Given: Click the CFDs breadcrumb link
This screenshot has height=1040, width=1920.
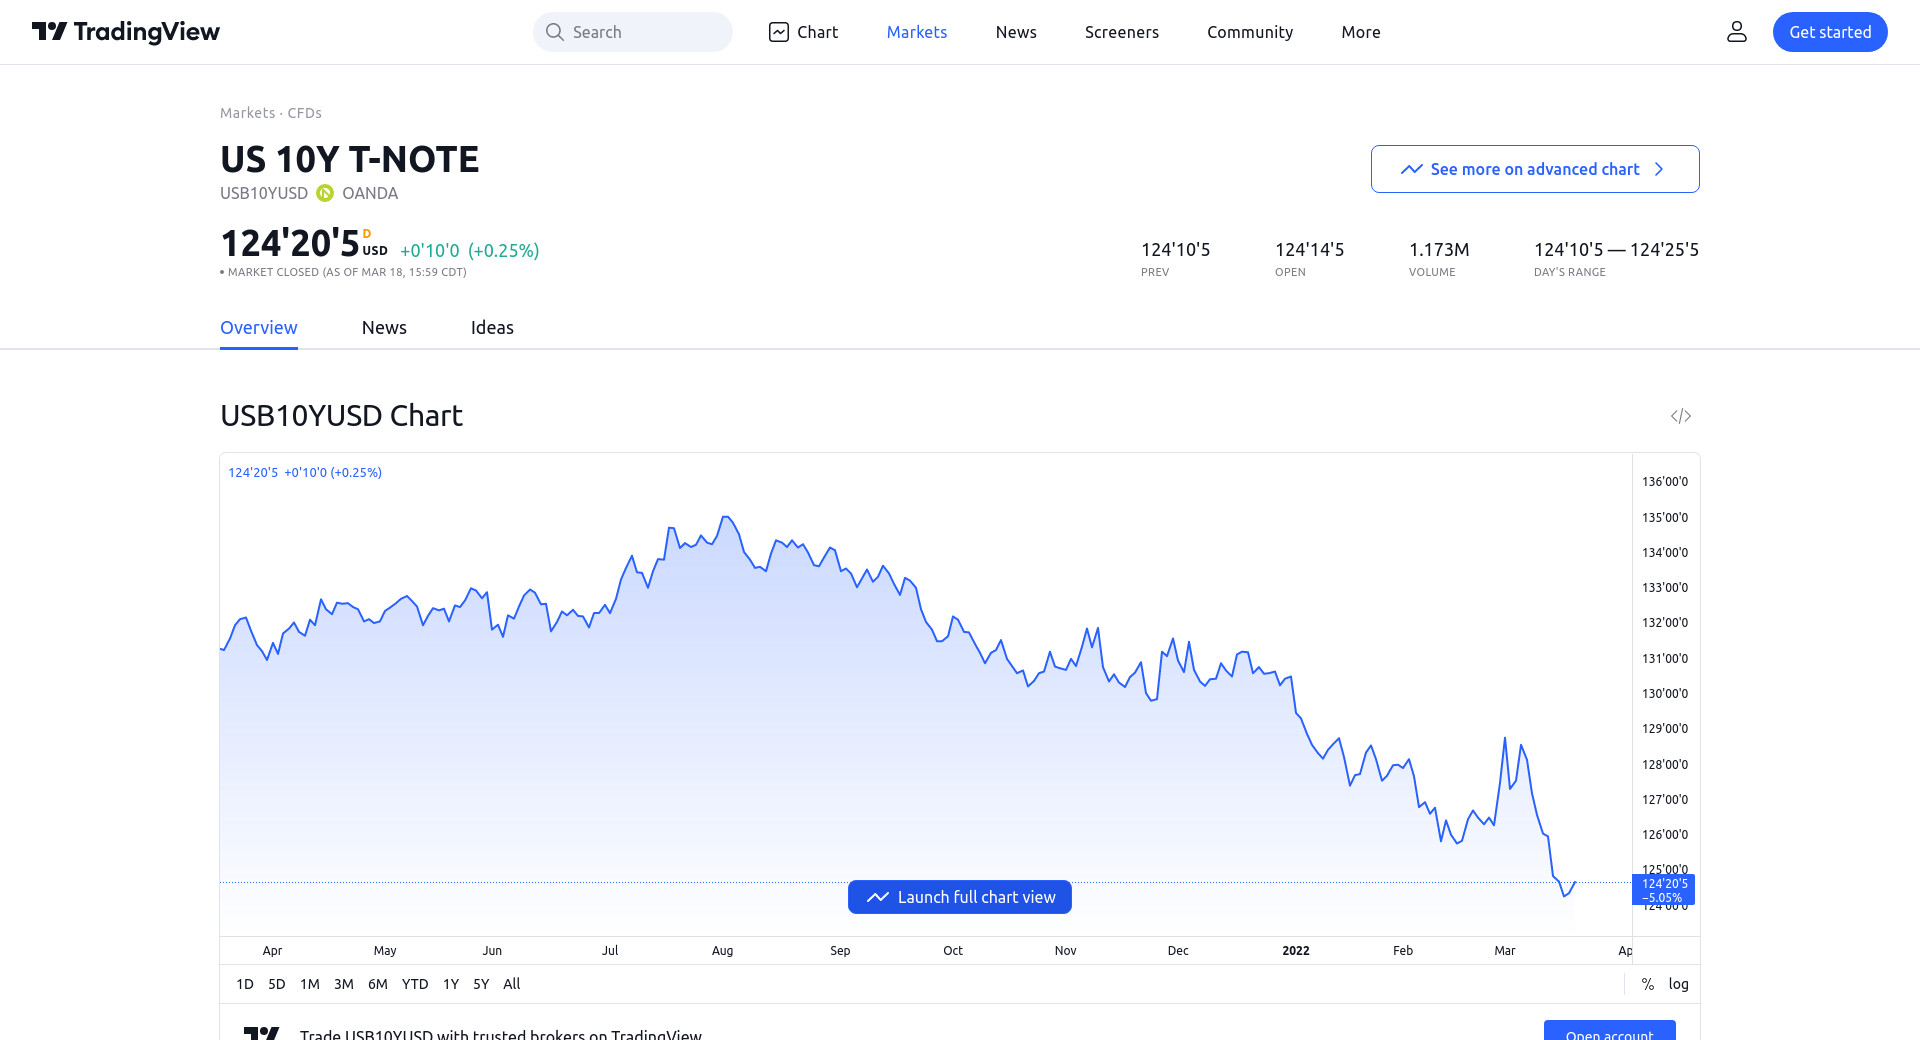Looking at the screenshot, I should click(304, 113).
